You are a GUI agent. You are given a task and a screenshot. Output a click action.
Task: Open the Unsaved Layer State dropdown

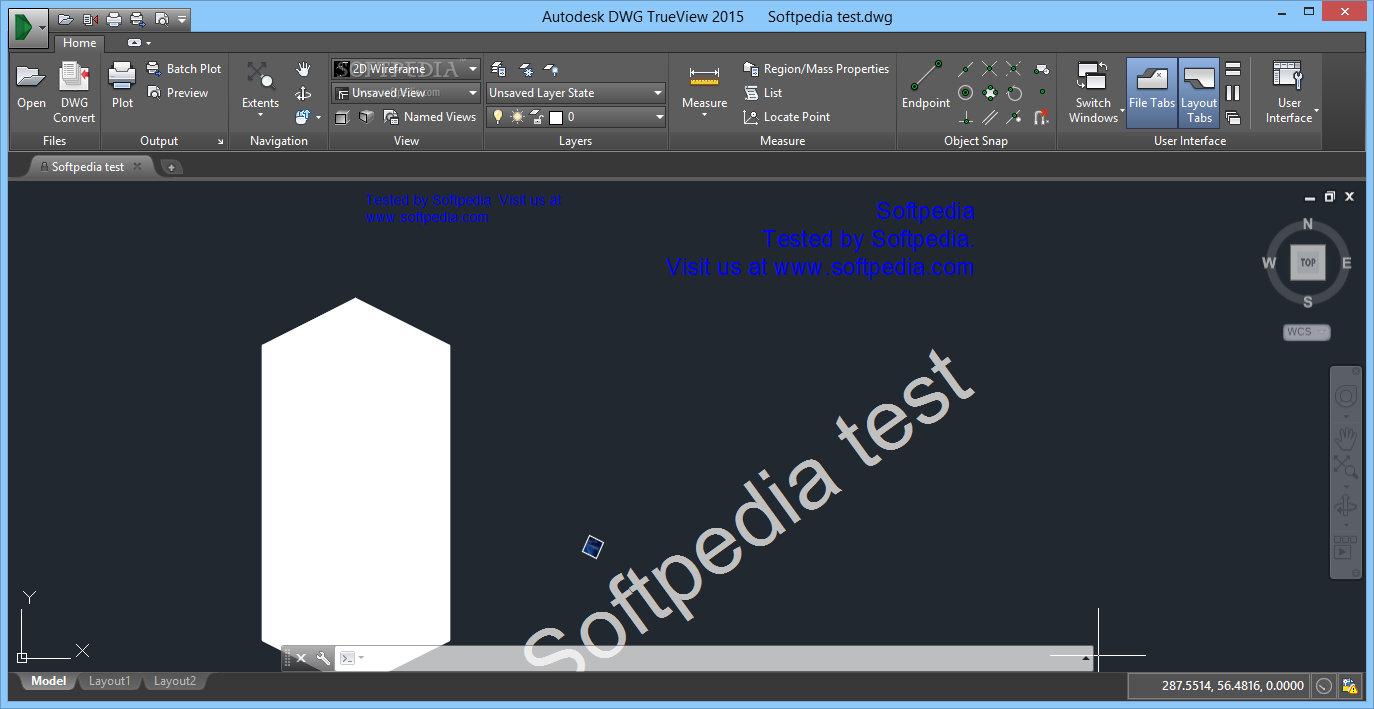(576, 93)
